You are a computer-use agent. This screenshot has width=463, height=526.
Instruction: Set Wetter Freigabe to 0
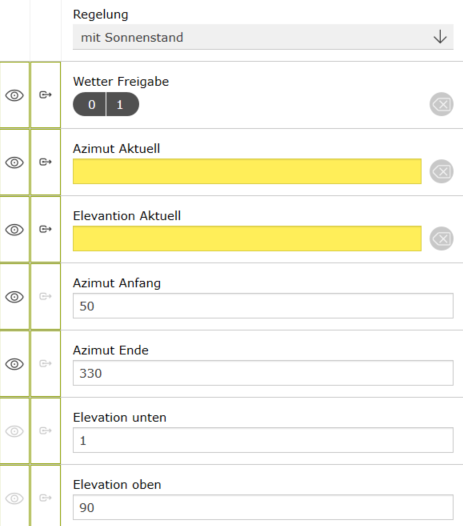click(90, 104)
